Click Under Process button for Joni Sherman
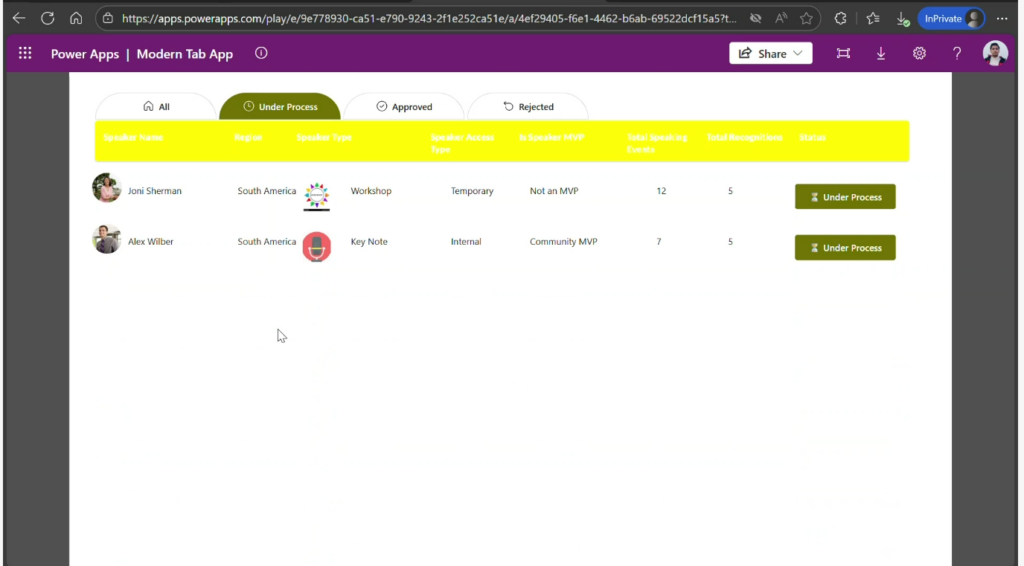 pyautogui.click(x=845, y=197)
